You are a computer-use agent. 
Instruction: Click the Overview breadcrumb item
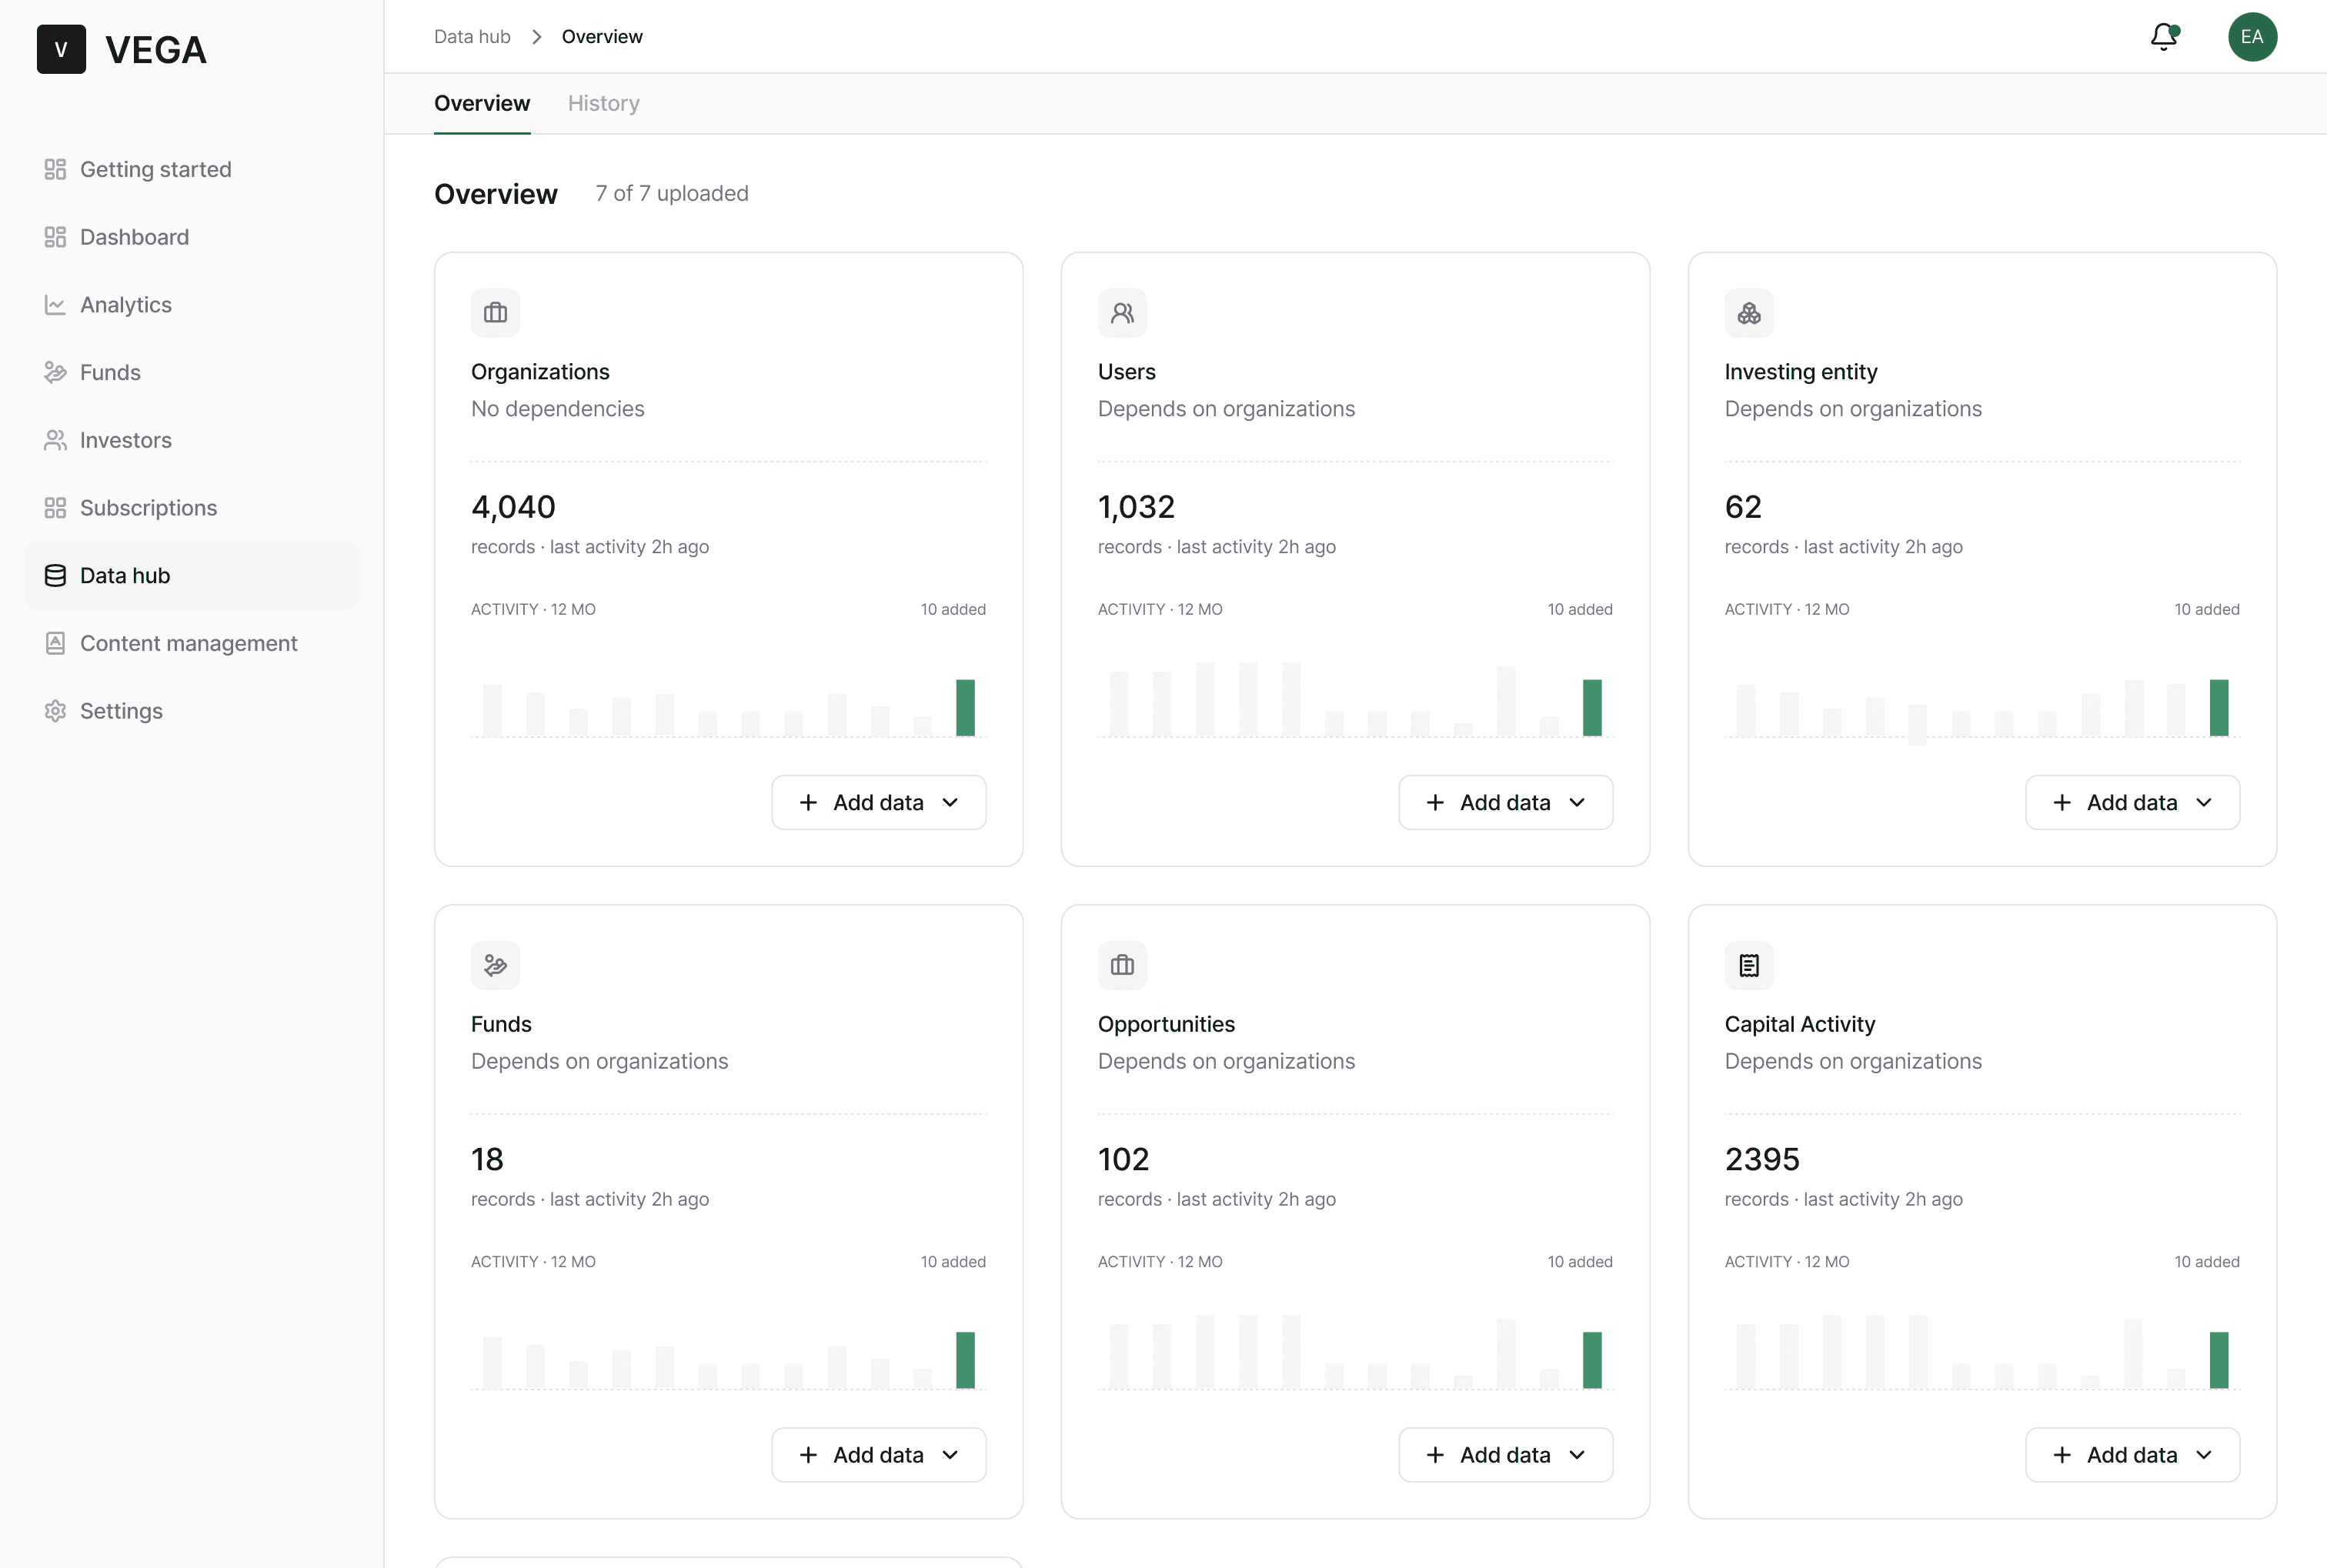tap(602, 37)
